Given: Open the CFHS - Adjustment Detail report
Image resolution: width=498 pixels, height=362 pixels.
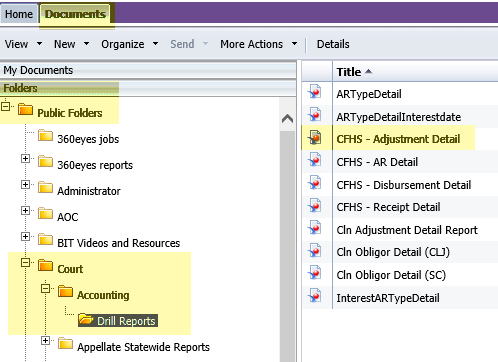Looking at the screenshot, I should (398, 139).
